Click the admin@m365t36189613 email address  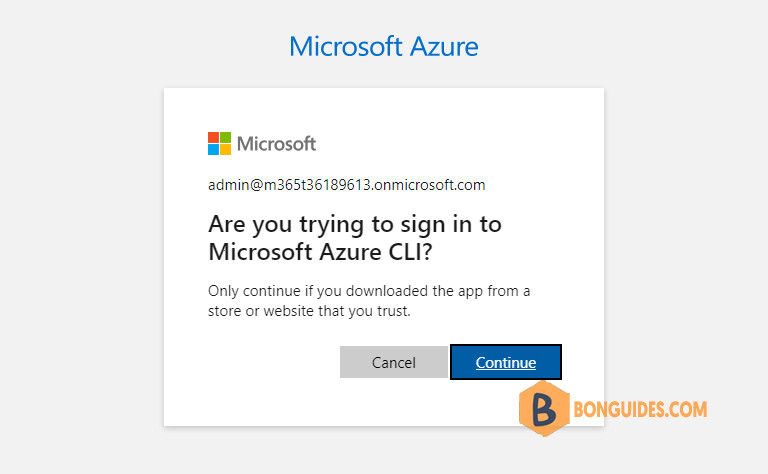[346, 185]
